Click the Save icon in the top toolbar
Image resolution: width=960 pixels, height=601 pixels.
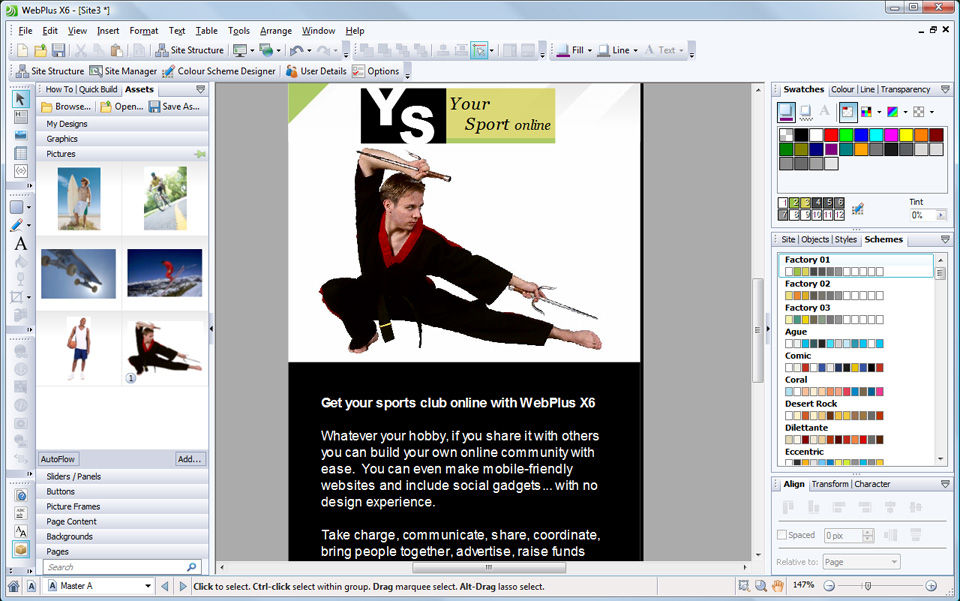coord(58,50)
